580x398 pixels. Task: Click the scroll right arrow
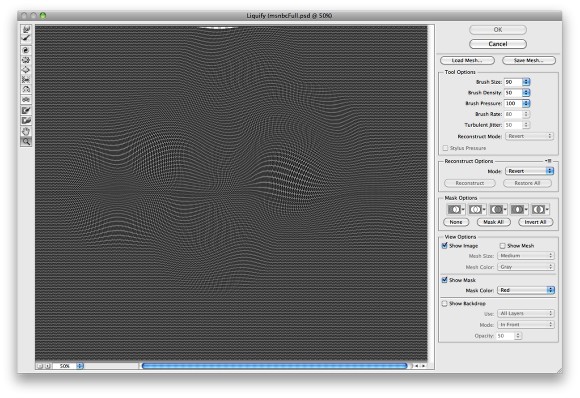tap(423, 366)
